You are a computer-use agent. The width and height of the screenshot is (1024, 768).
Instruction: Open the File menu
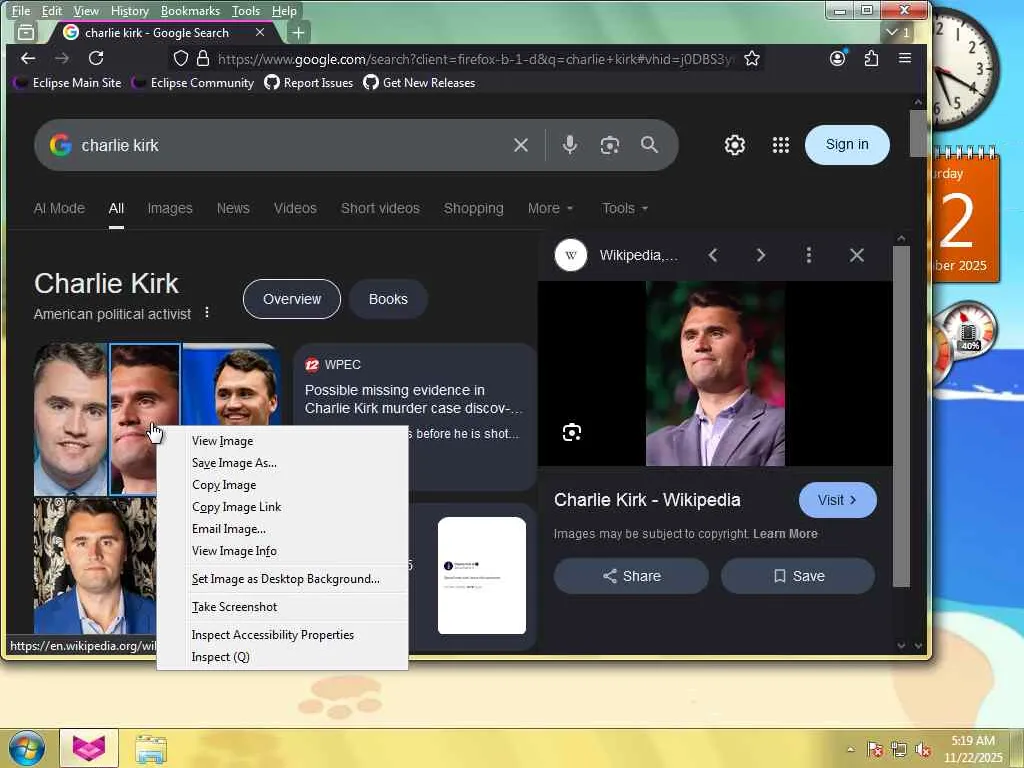click(21, 10)
